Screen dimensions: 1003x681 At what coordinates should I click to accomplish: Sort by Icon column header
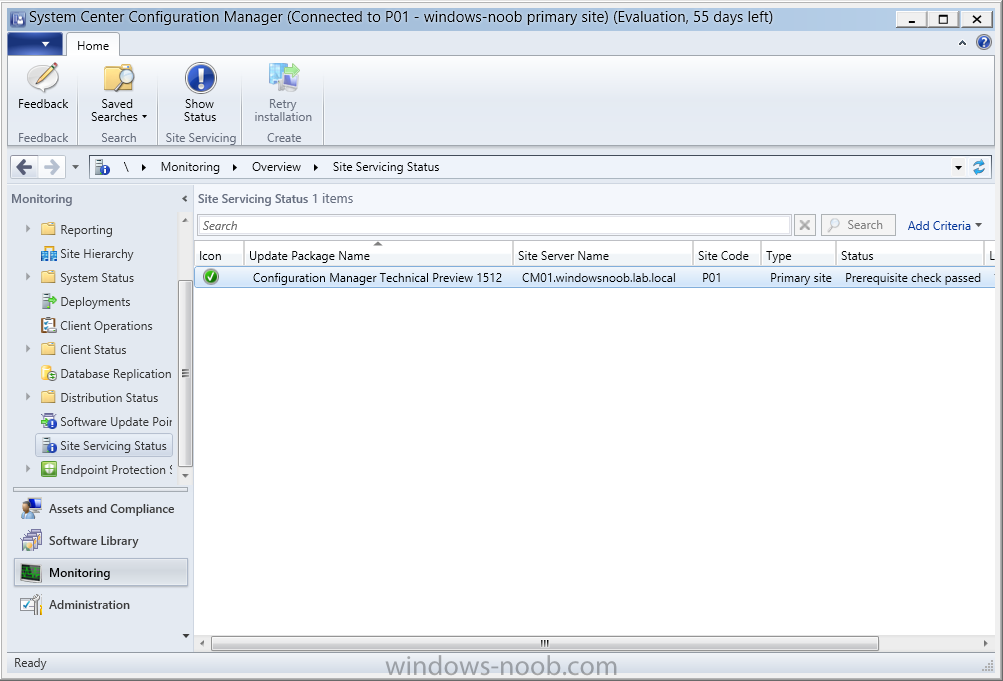[219, 255]
